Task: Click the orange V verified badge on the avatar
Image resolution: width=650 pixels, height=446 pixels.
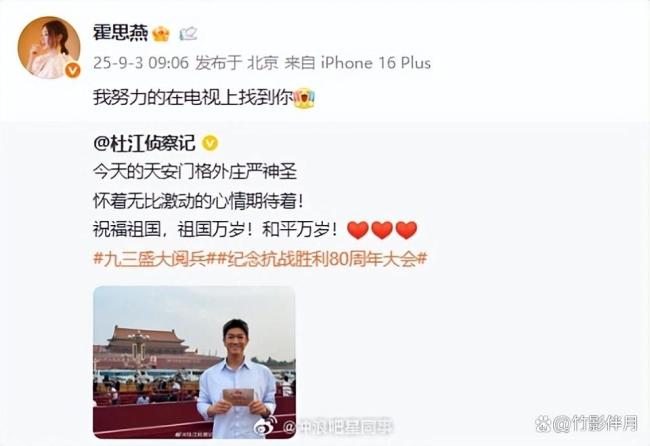Action: (x=73, y=71)
